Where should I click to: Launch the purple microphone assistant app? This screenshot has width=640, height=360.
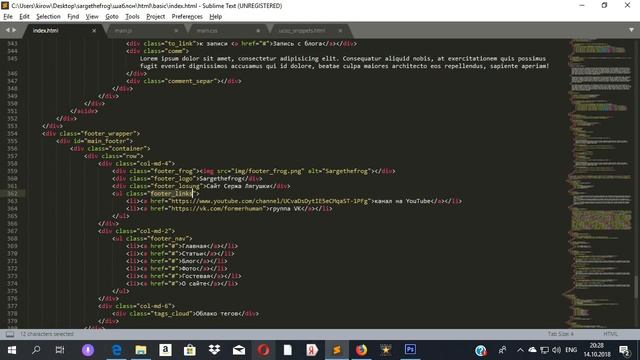[88, 350]
